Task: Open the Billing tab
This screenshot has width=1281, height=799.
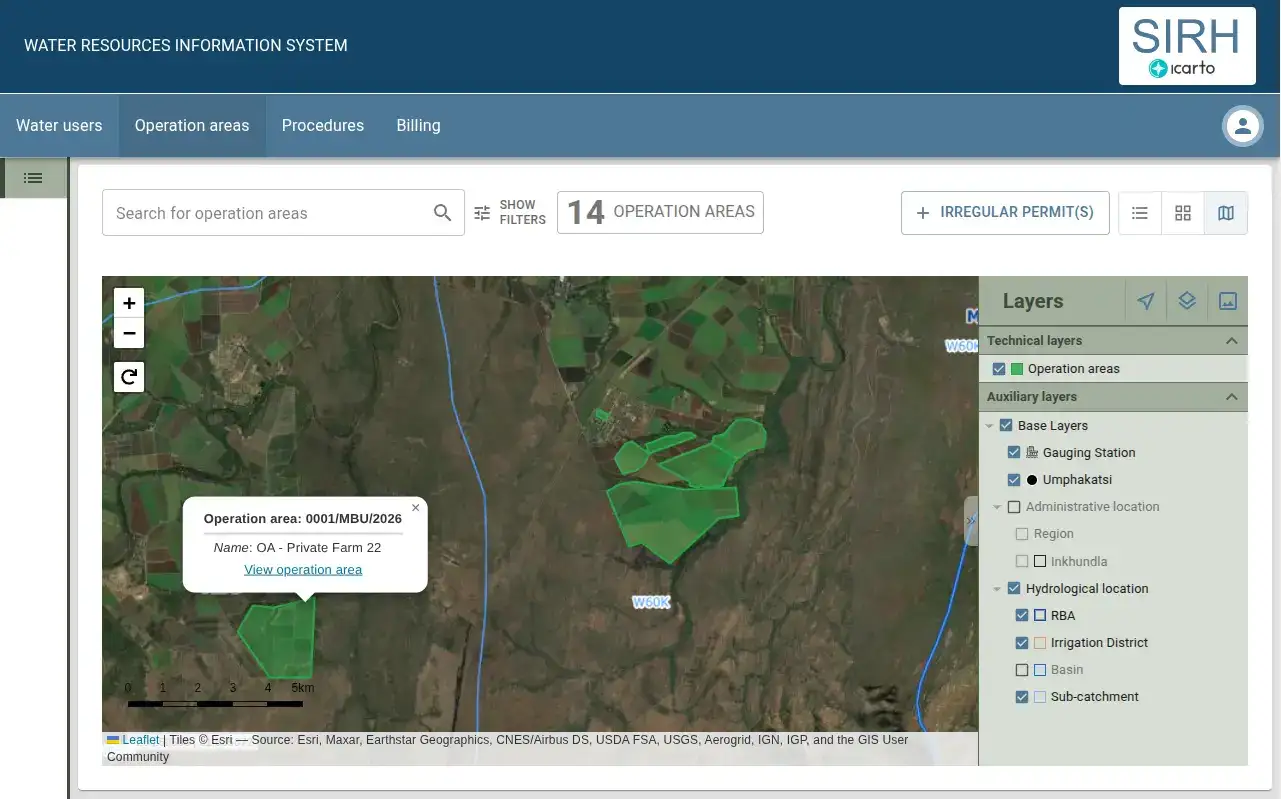Action: click(x=418, y=126)
